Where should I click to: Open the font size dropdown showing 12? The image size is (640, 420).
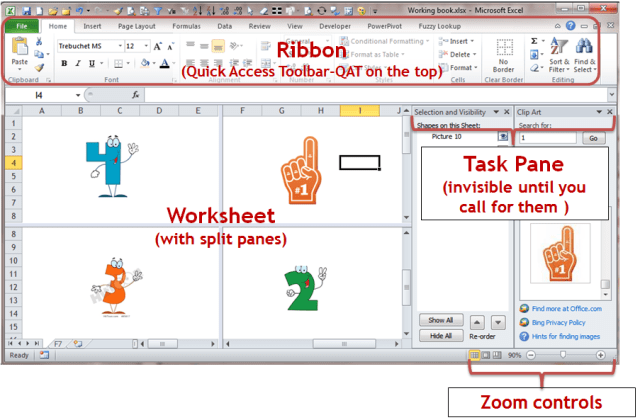[x=146, y=46]
